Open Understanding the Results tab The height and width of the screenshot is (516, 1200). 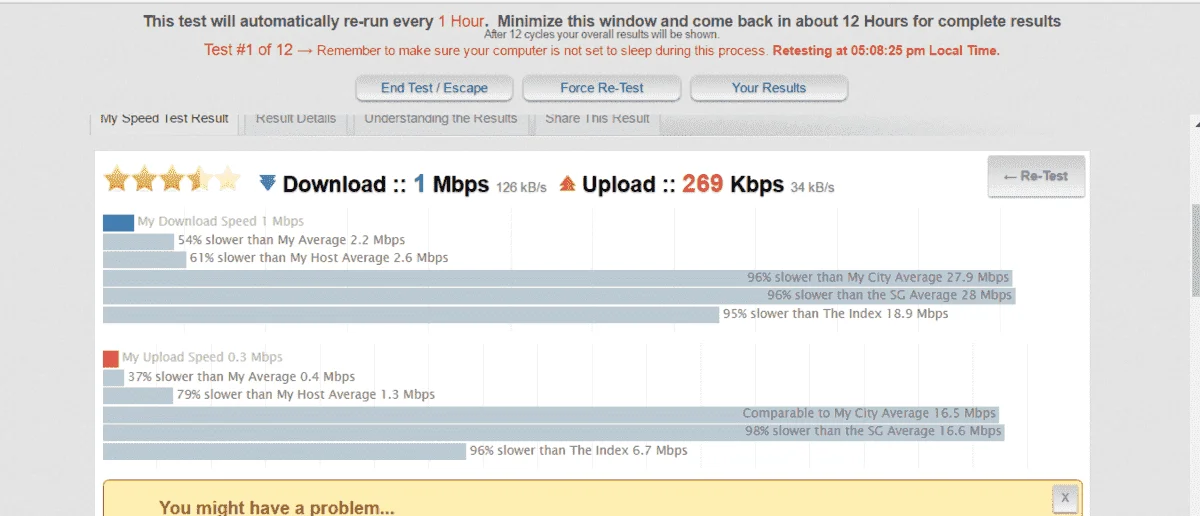coord(441,119)
